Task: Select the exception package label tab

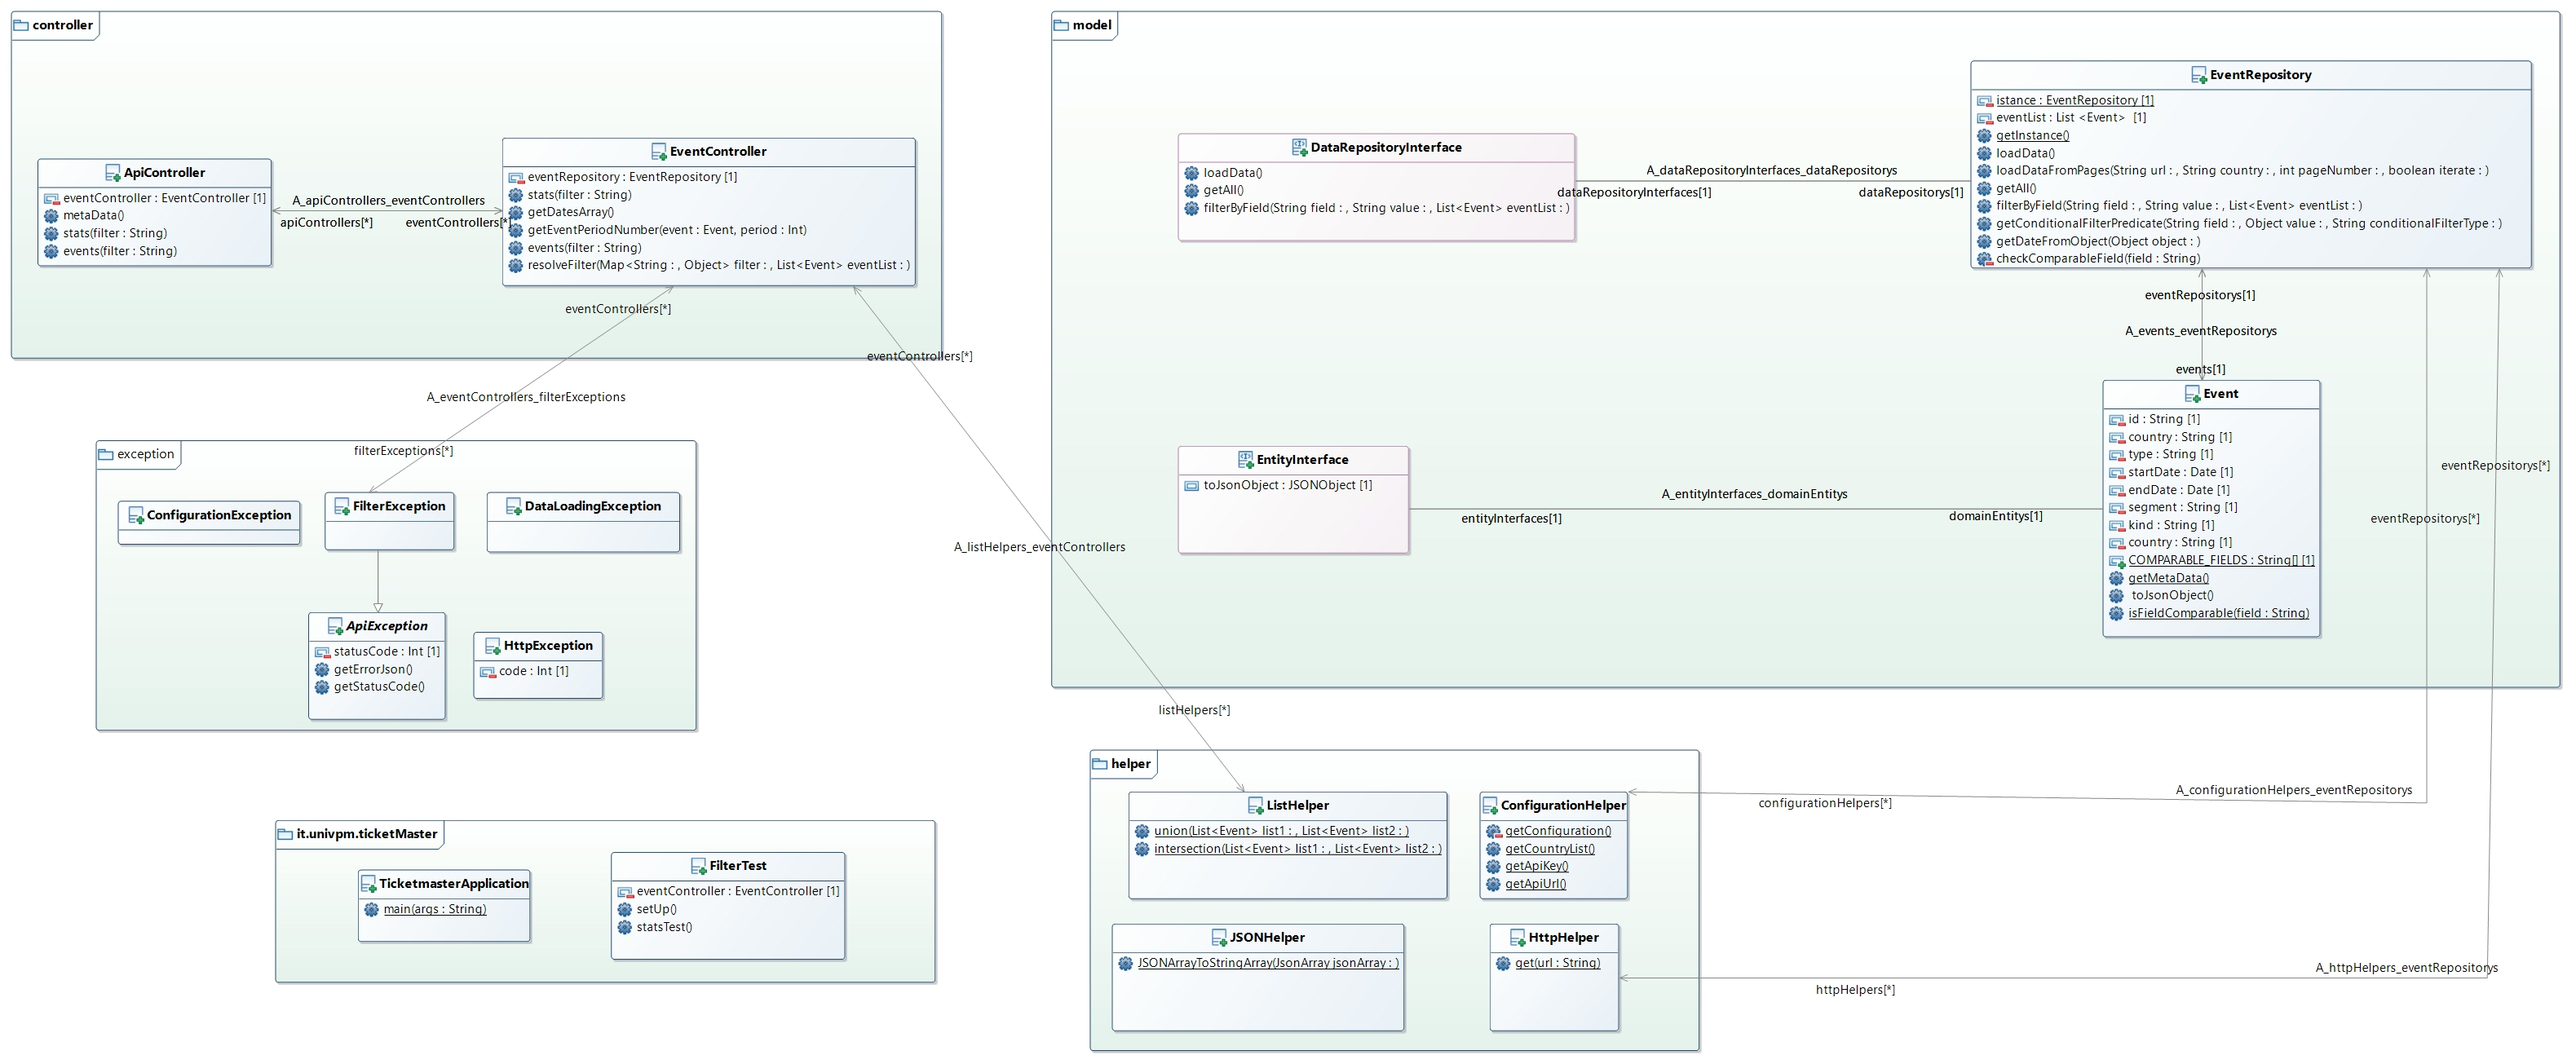Action: click(145, 454)
